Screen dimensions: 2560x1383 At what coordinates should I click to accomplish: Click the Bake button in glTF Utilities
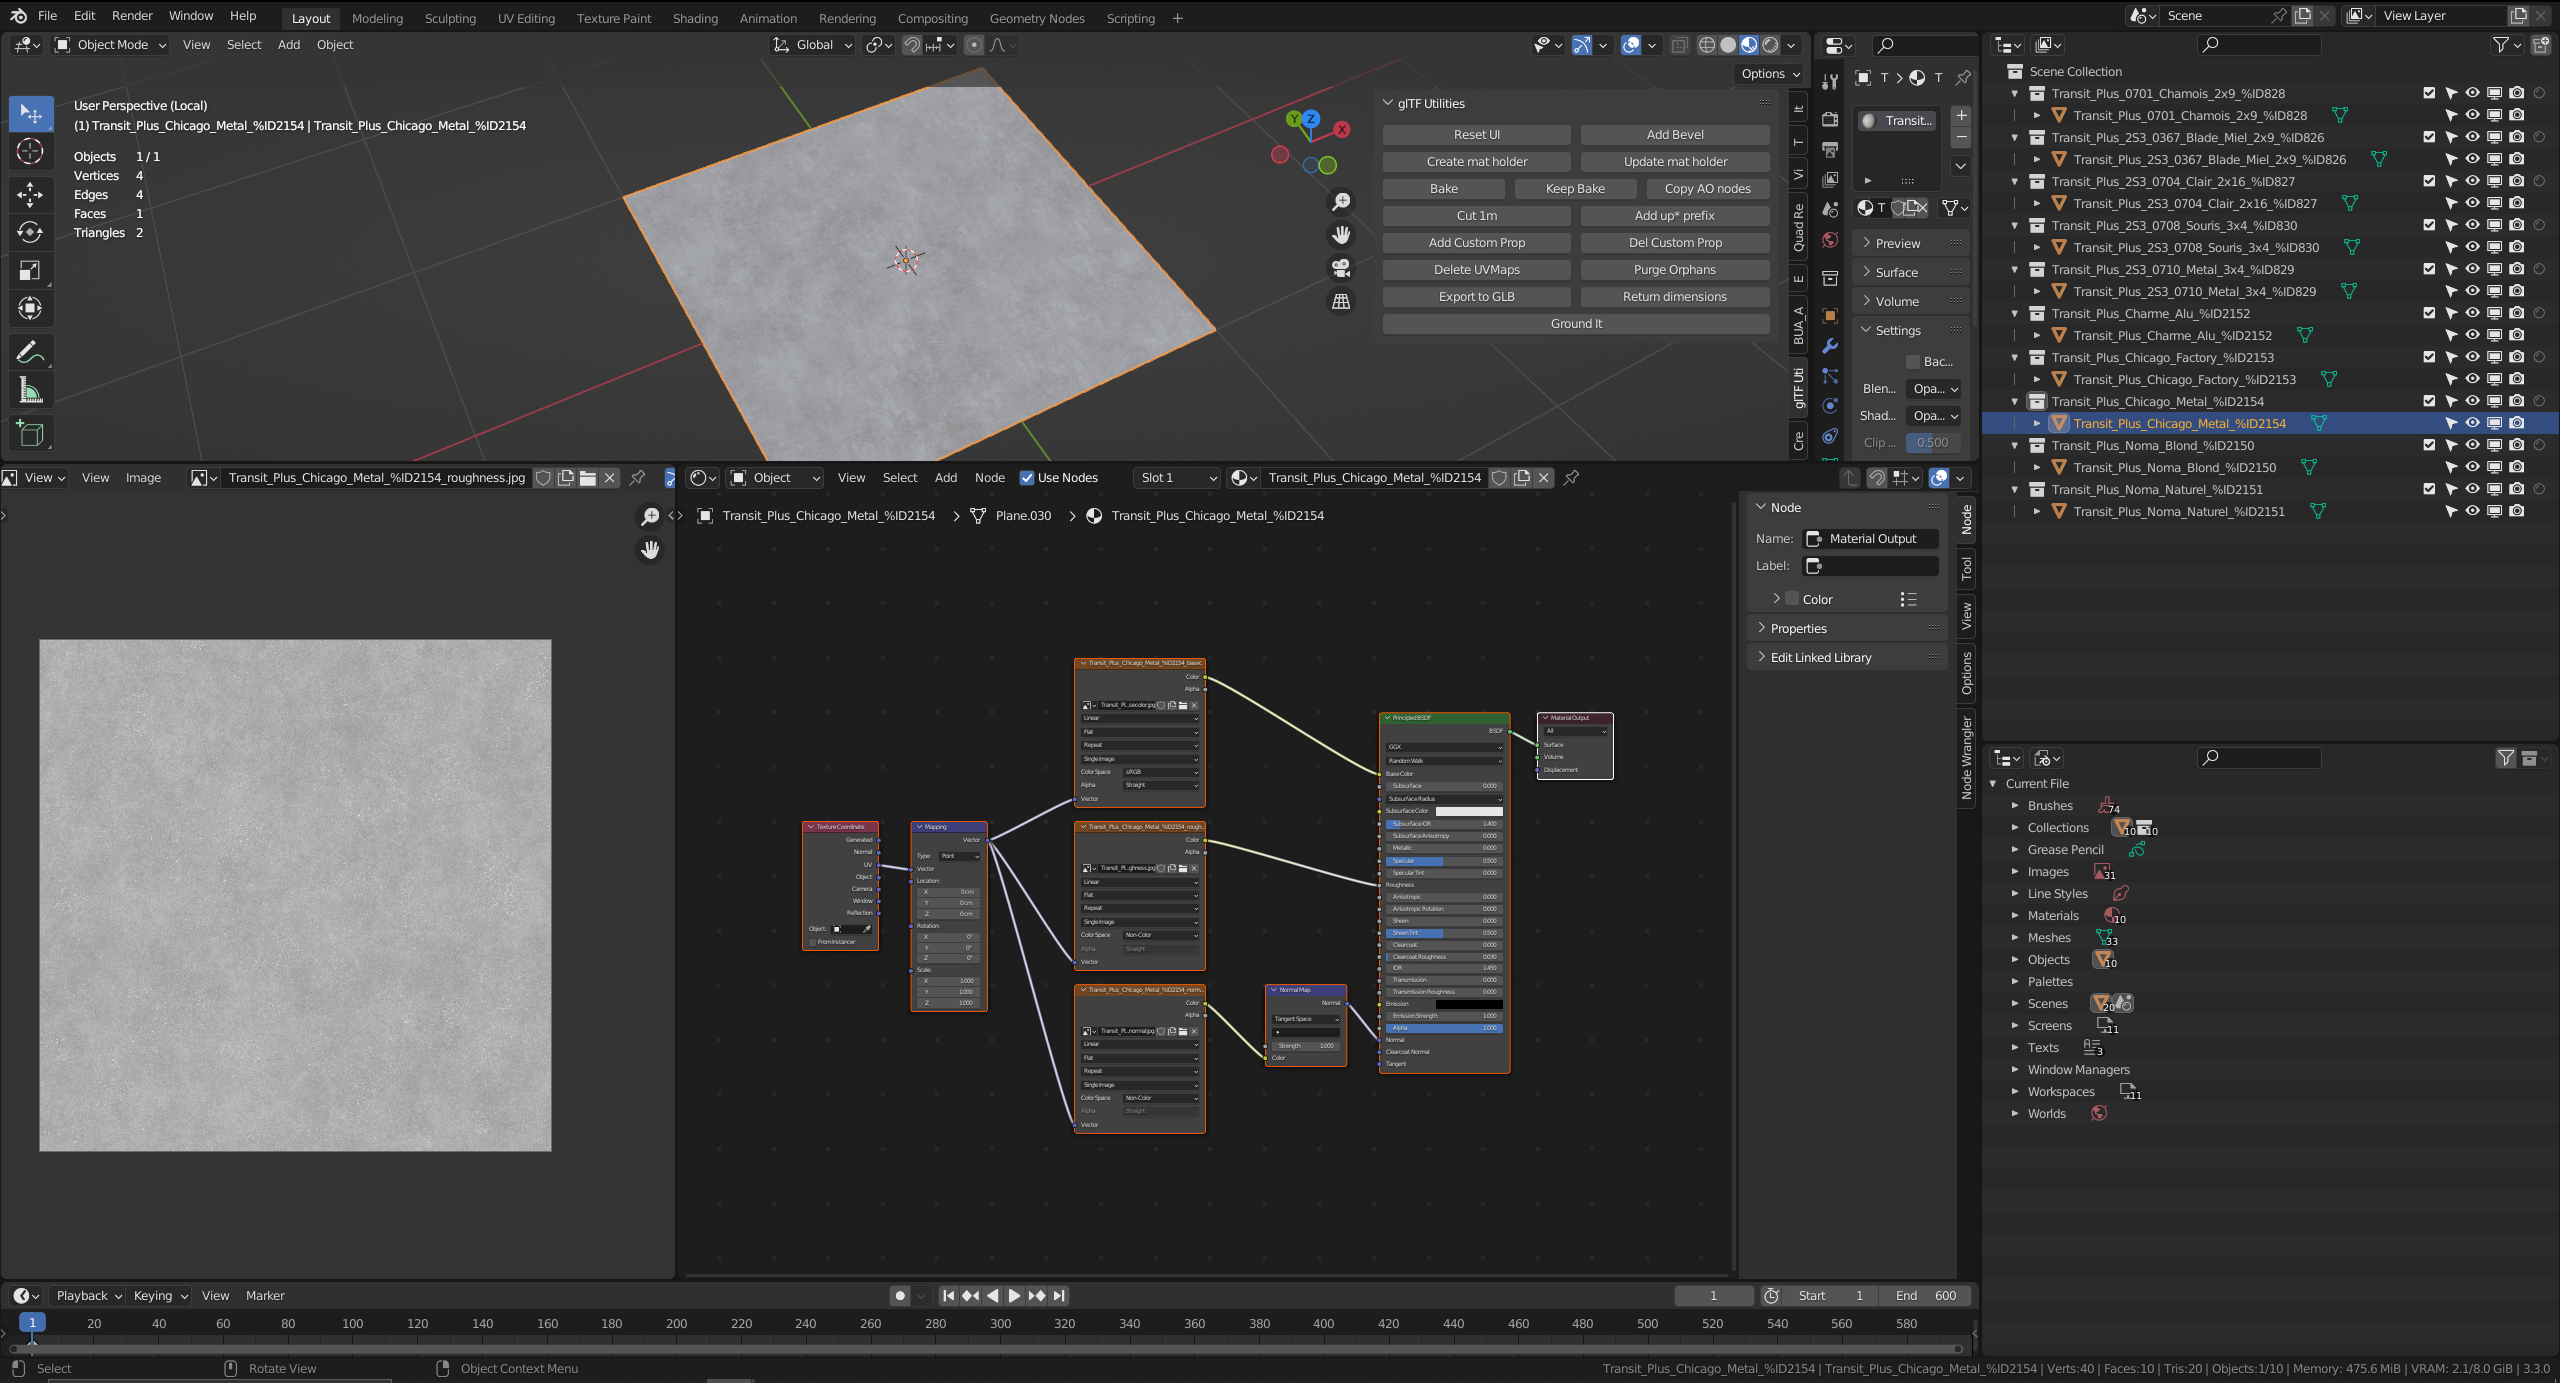pyautogui.click(x=1443, y=188)
